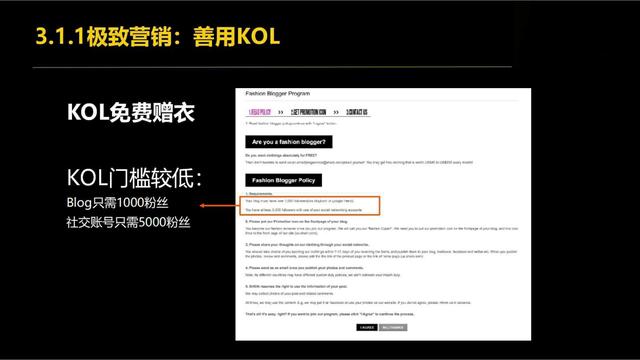Click the "Fashion Blogger Policy" black banner
Image resolution: width=640 pixels, height=360 pixels.
[x=284, y=180]
